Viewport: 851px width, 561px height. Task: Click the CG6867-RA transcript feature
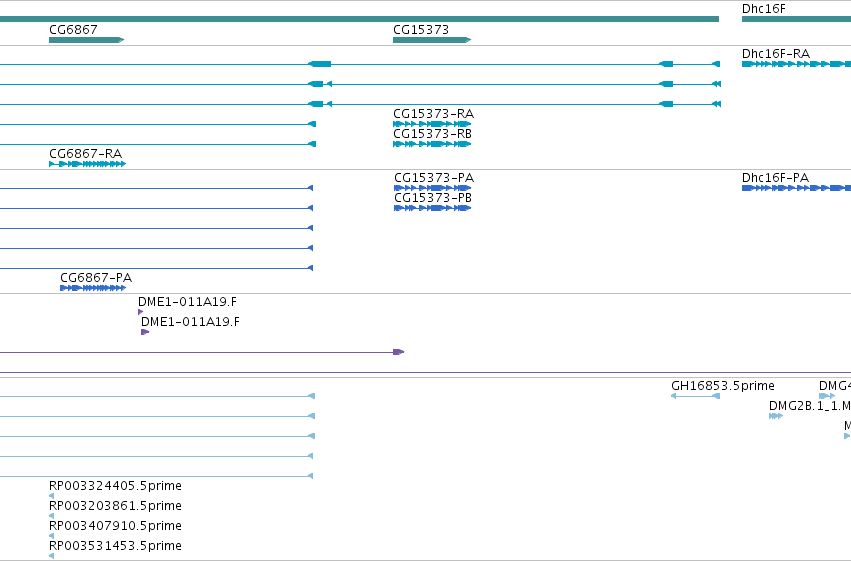click(x=87, y=164)
